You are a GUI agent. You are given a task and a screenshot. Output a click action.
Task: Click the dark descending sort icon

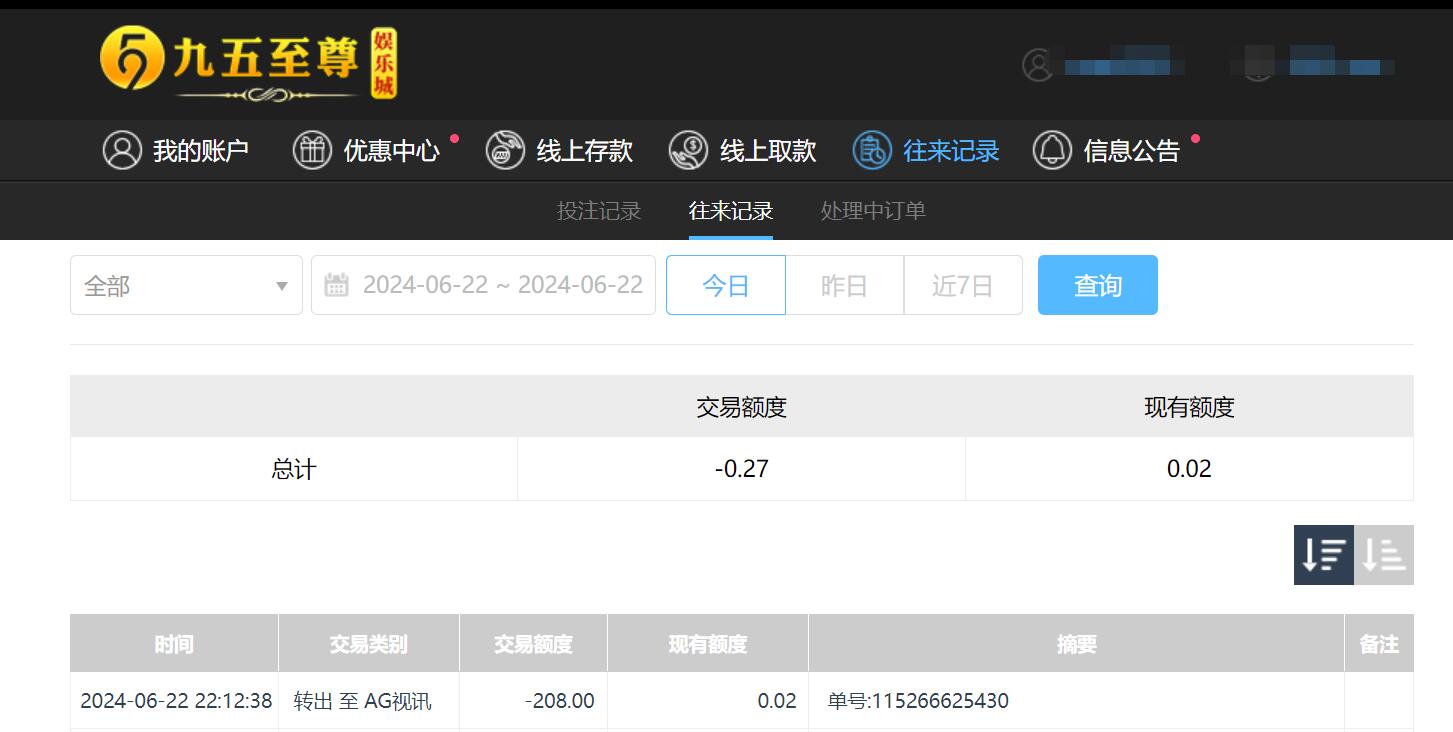(x=1322, y=555)
